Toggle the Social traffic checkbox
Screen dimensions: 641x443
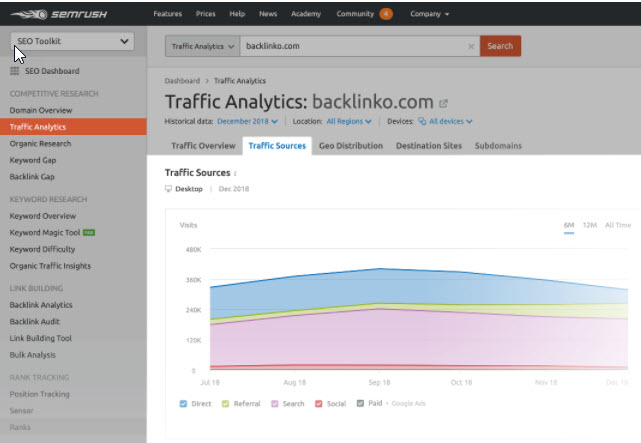318,404
